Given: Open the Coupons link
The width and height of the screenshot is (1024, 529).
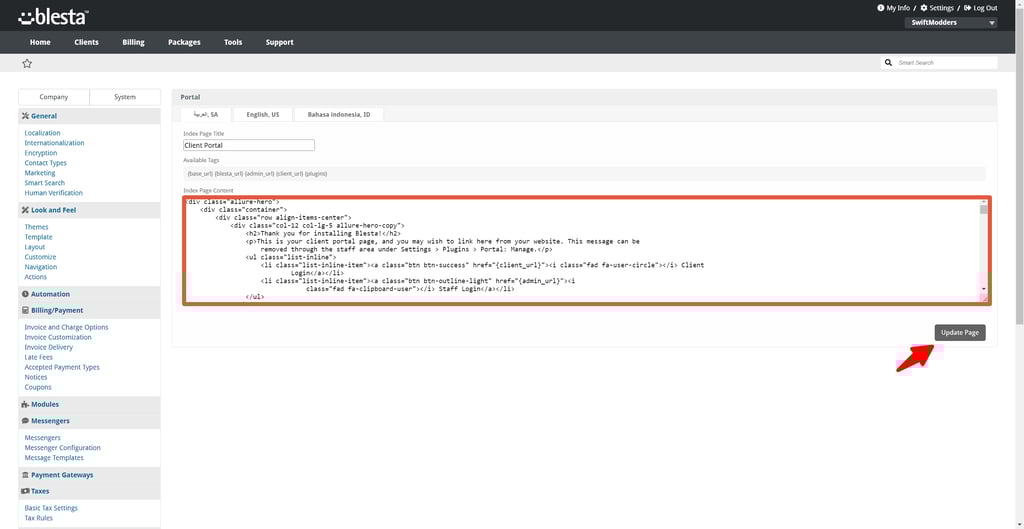Looking at the screenshot, I should [38, 387].
